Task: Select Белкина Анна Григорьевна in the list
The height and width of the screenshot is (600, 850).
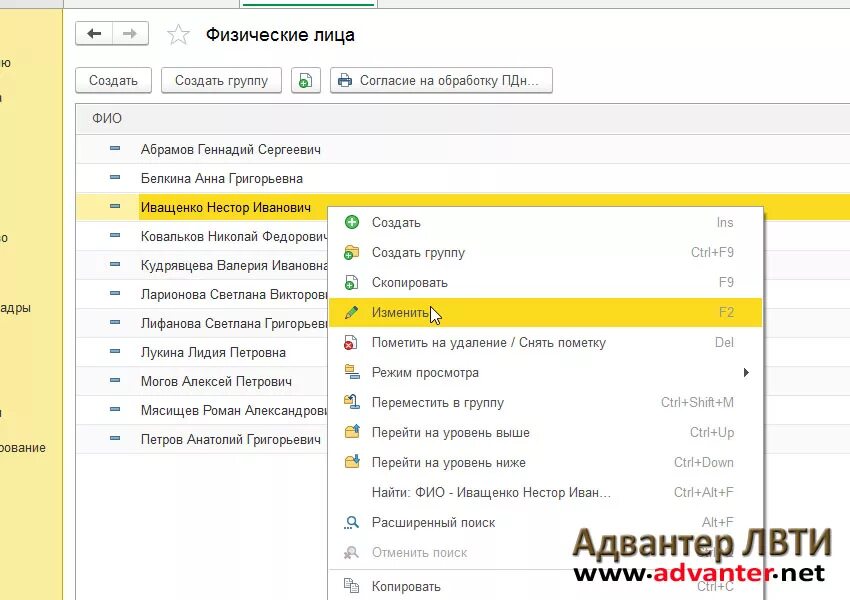Action: (x=222, y=178)
